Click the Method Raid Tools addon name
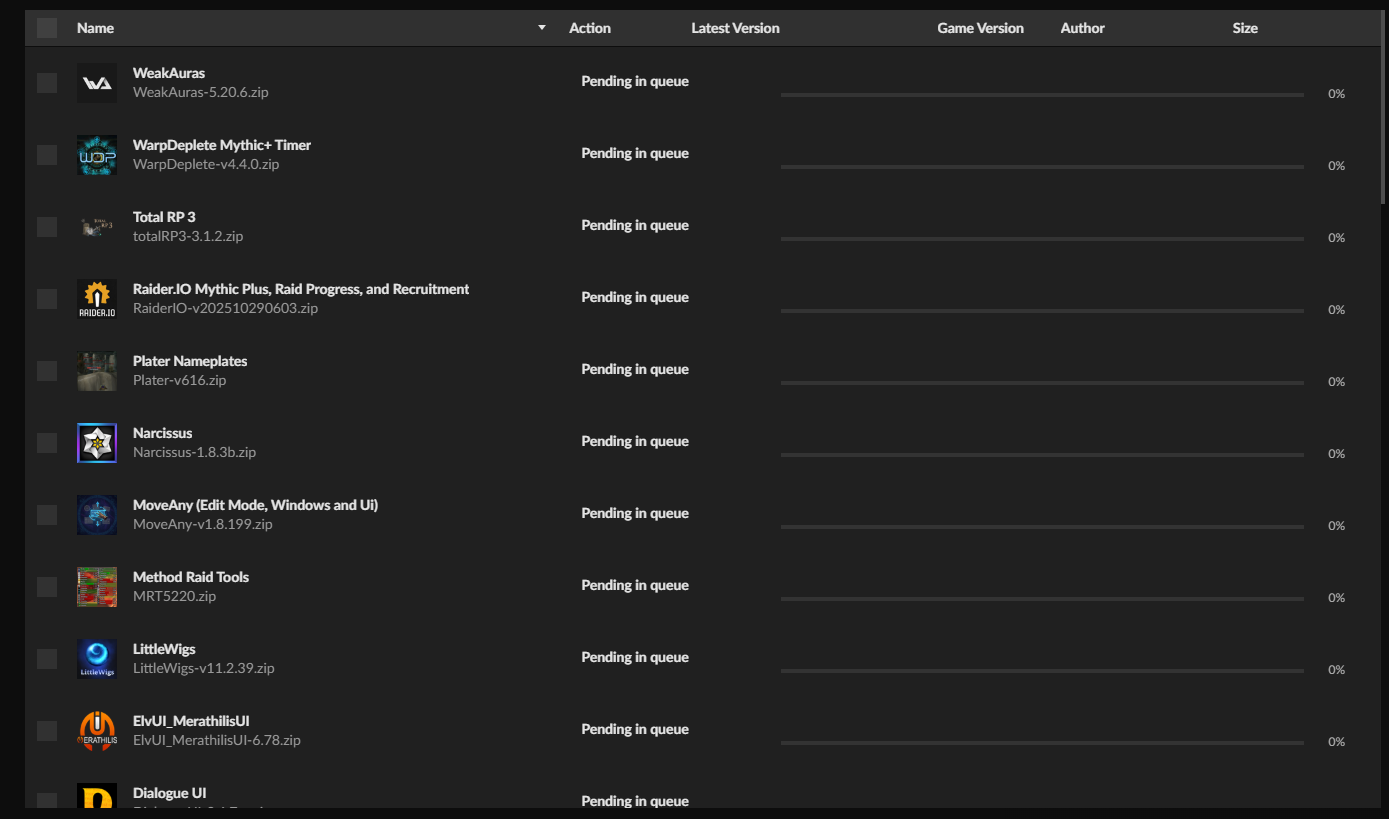 coord(191,577)
